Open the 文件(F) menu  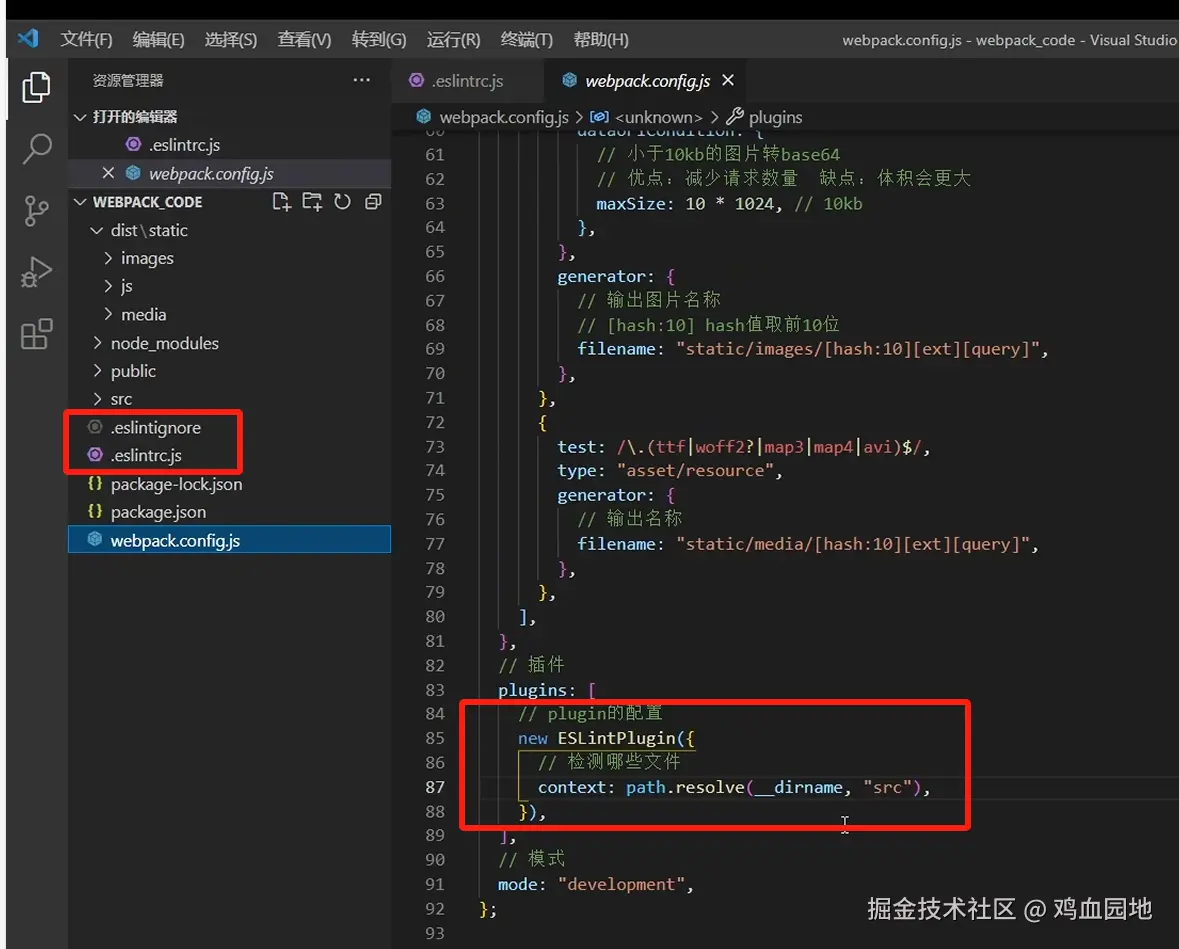(86, 39)
